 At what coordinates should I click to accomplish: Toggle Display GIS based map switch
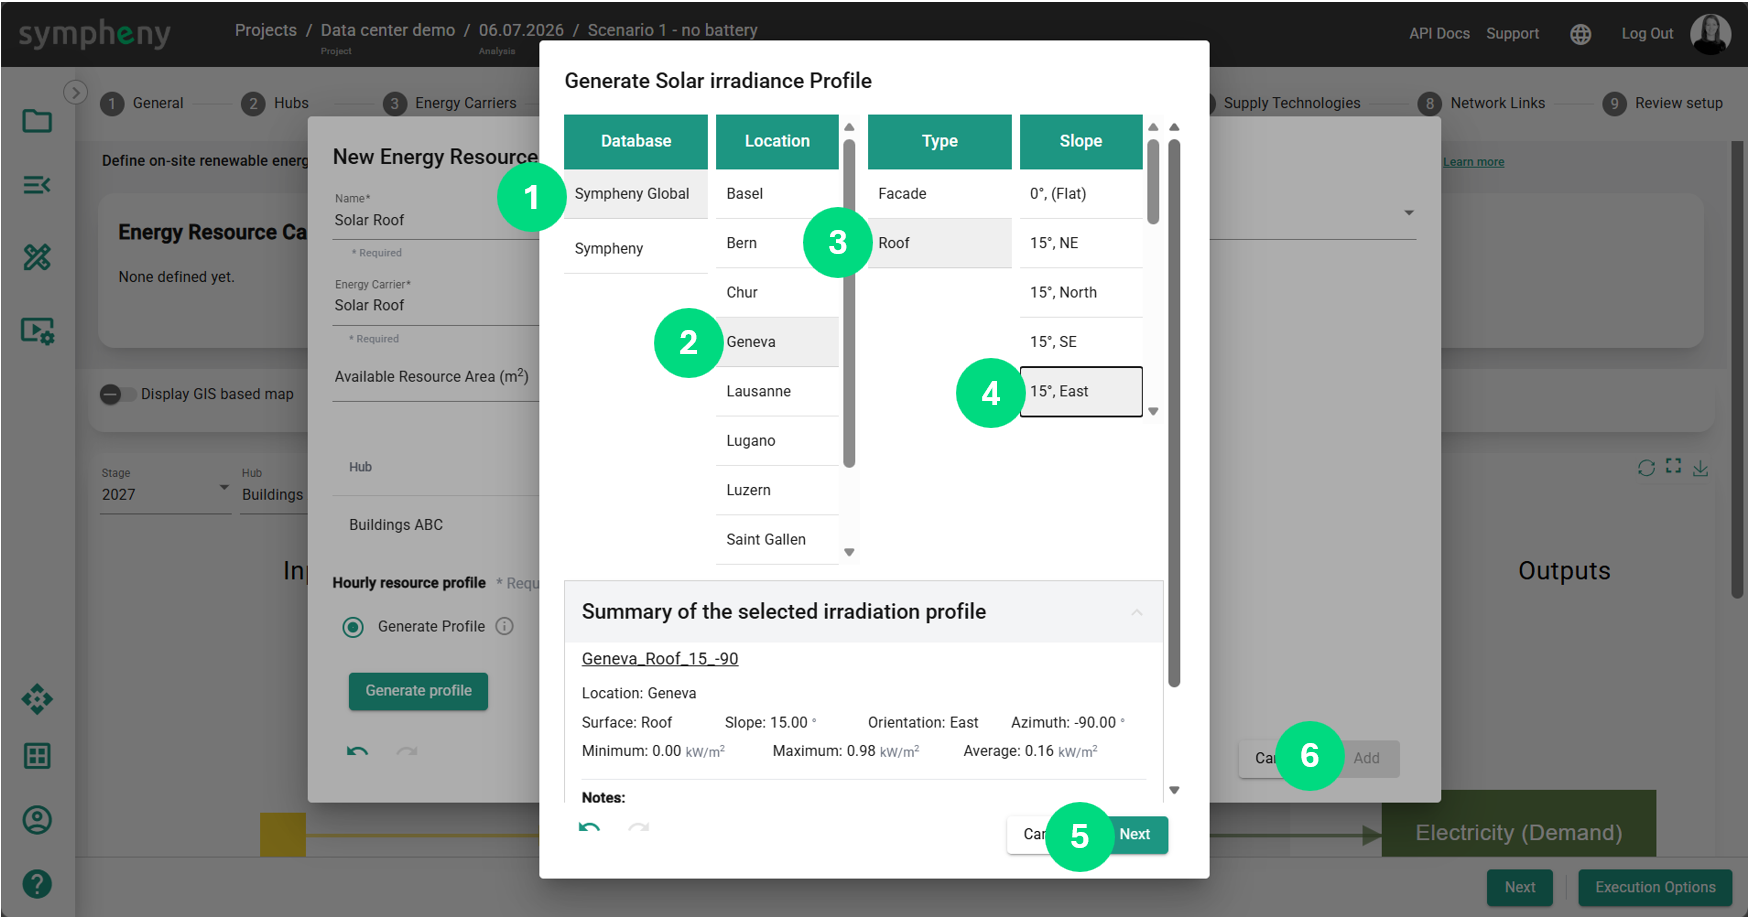coord(117,394)
